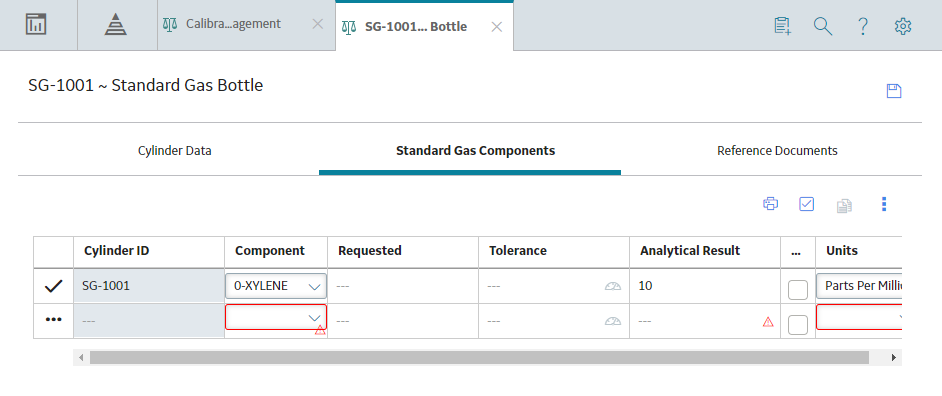
Task: Open the Calibration Management page tab
Action: pos(233,24)
